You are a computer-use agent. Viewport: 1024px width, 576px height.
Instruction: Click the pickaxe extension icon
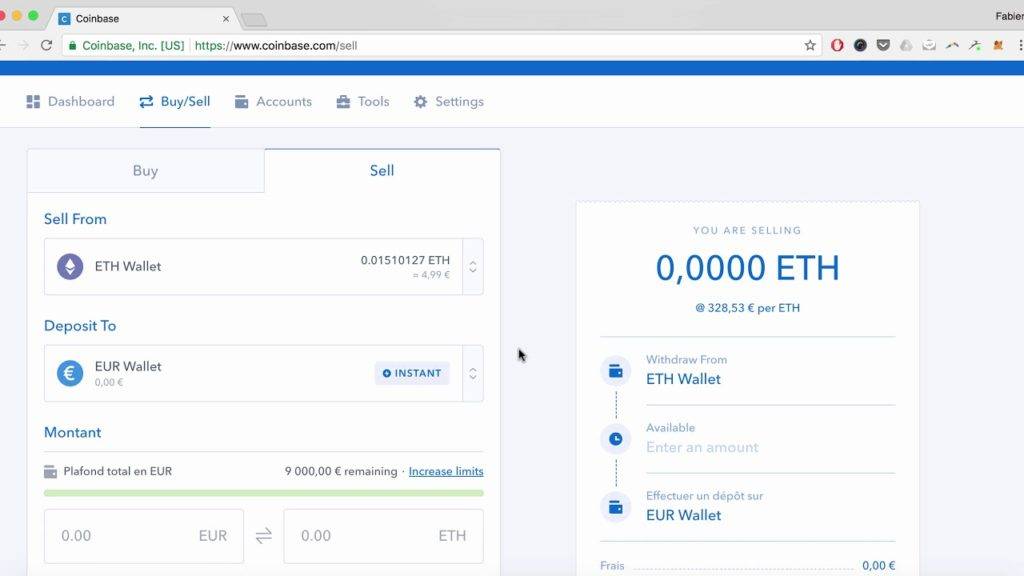click(x=975, y=45)
